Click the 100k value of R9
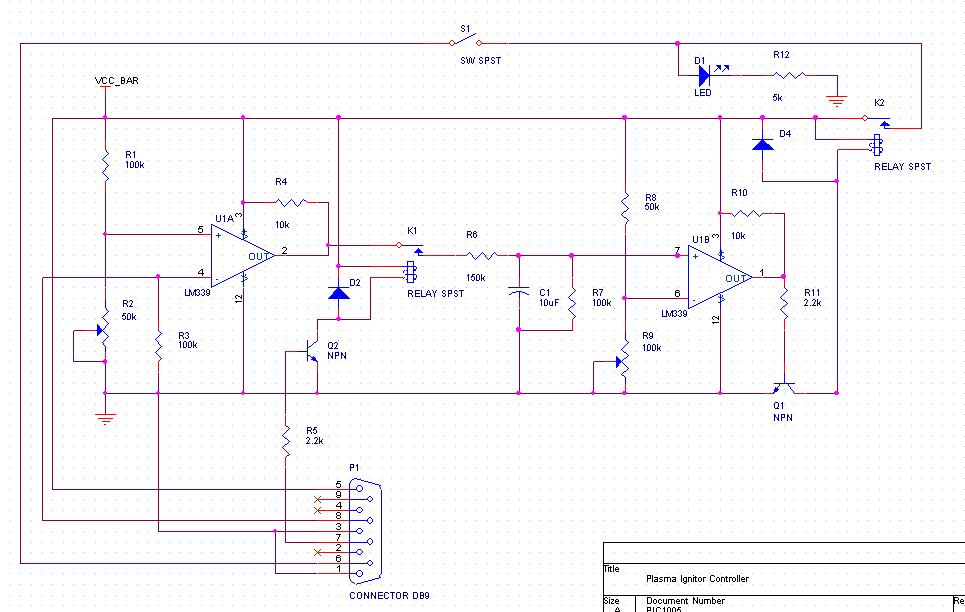The image size is (965, 612). click(x=652, y=348)
